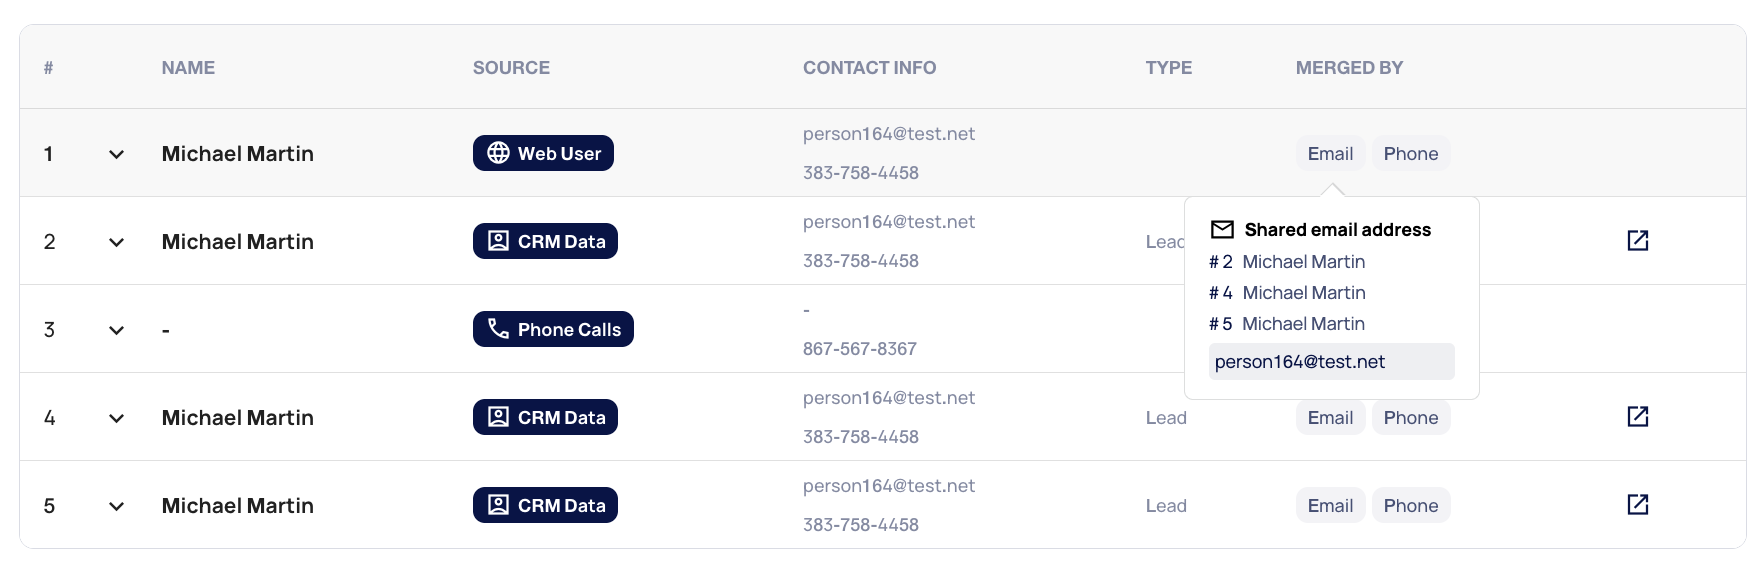Open external link icon for row 4

[x=1637, y=417]
